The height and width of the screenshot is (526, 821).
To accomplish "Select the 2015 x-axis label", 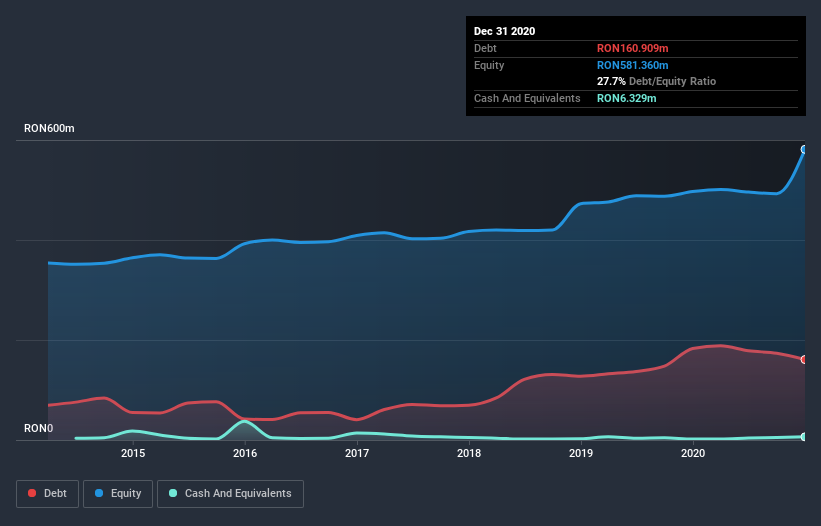I will pyautogui.click(x=133, y=453).
